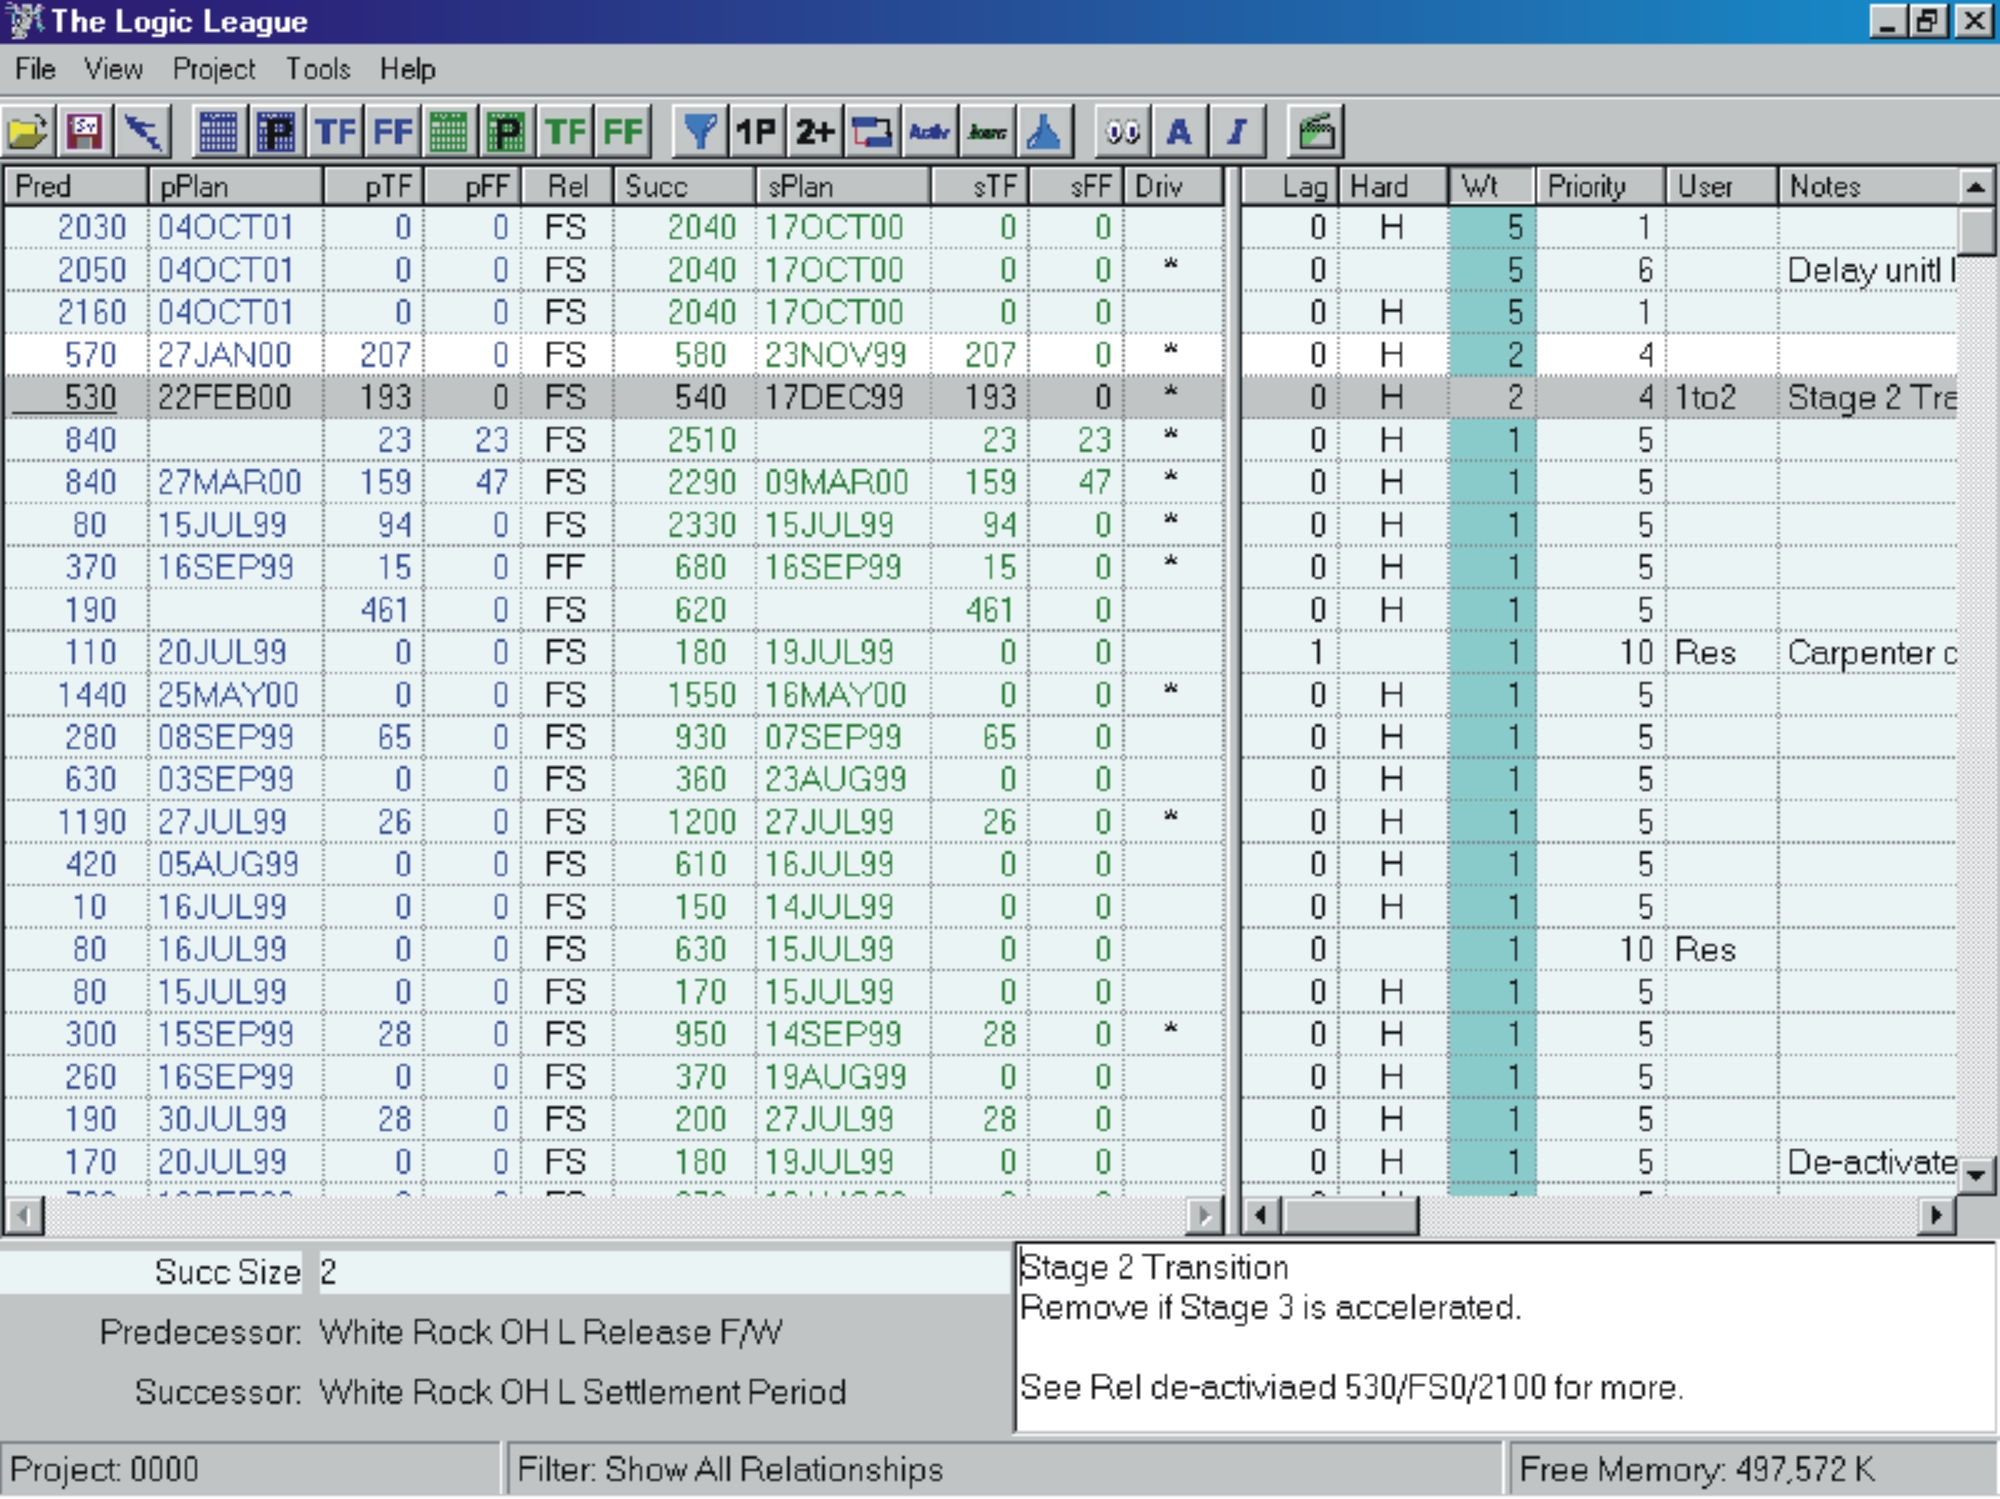Open the View menu
Screen dimensions: 2000x1499
pyautogui.click(x=113, y=69)
